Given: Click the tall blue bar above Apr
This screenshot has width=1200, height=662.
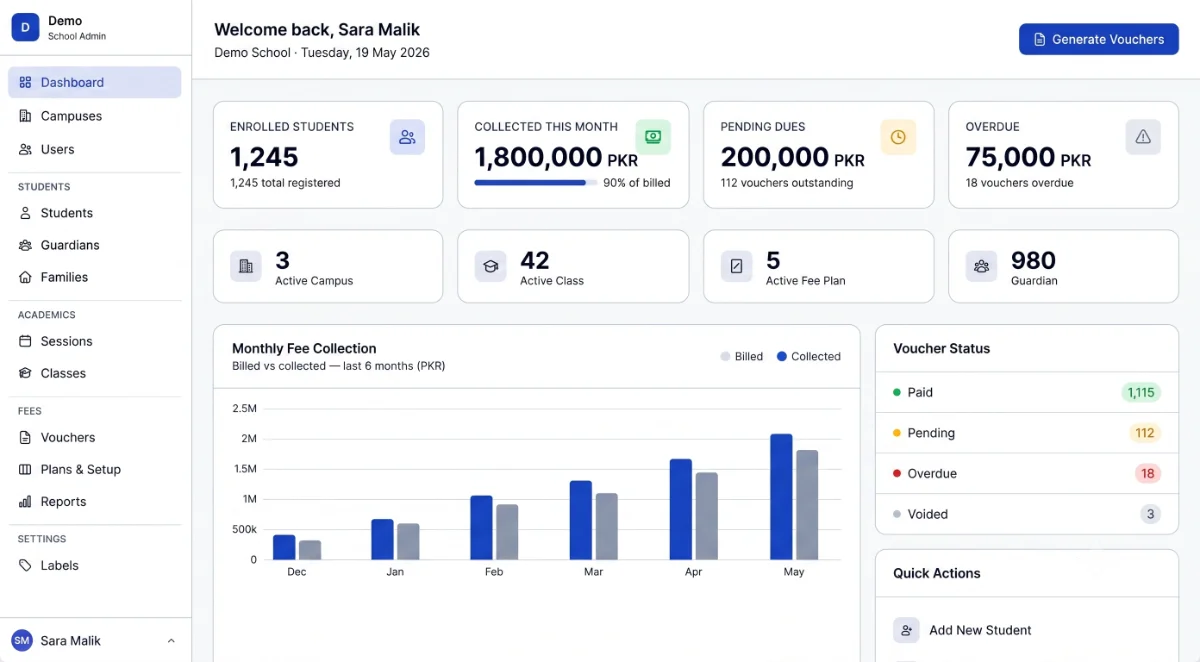Looking at the screenshot, I should click(681, 510).
